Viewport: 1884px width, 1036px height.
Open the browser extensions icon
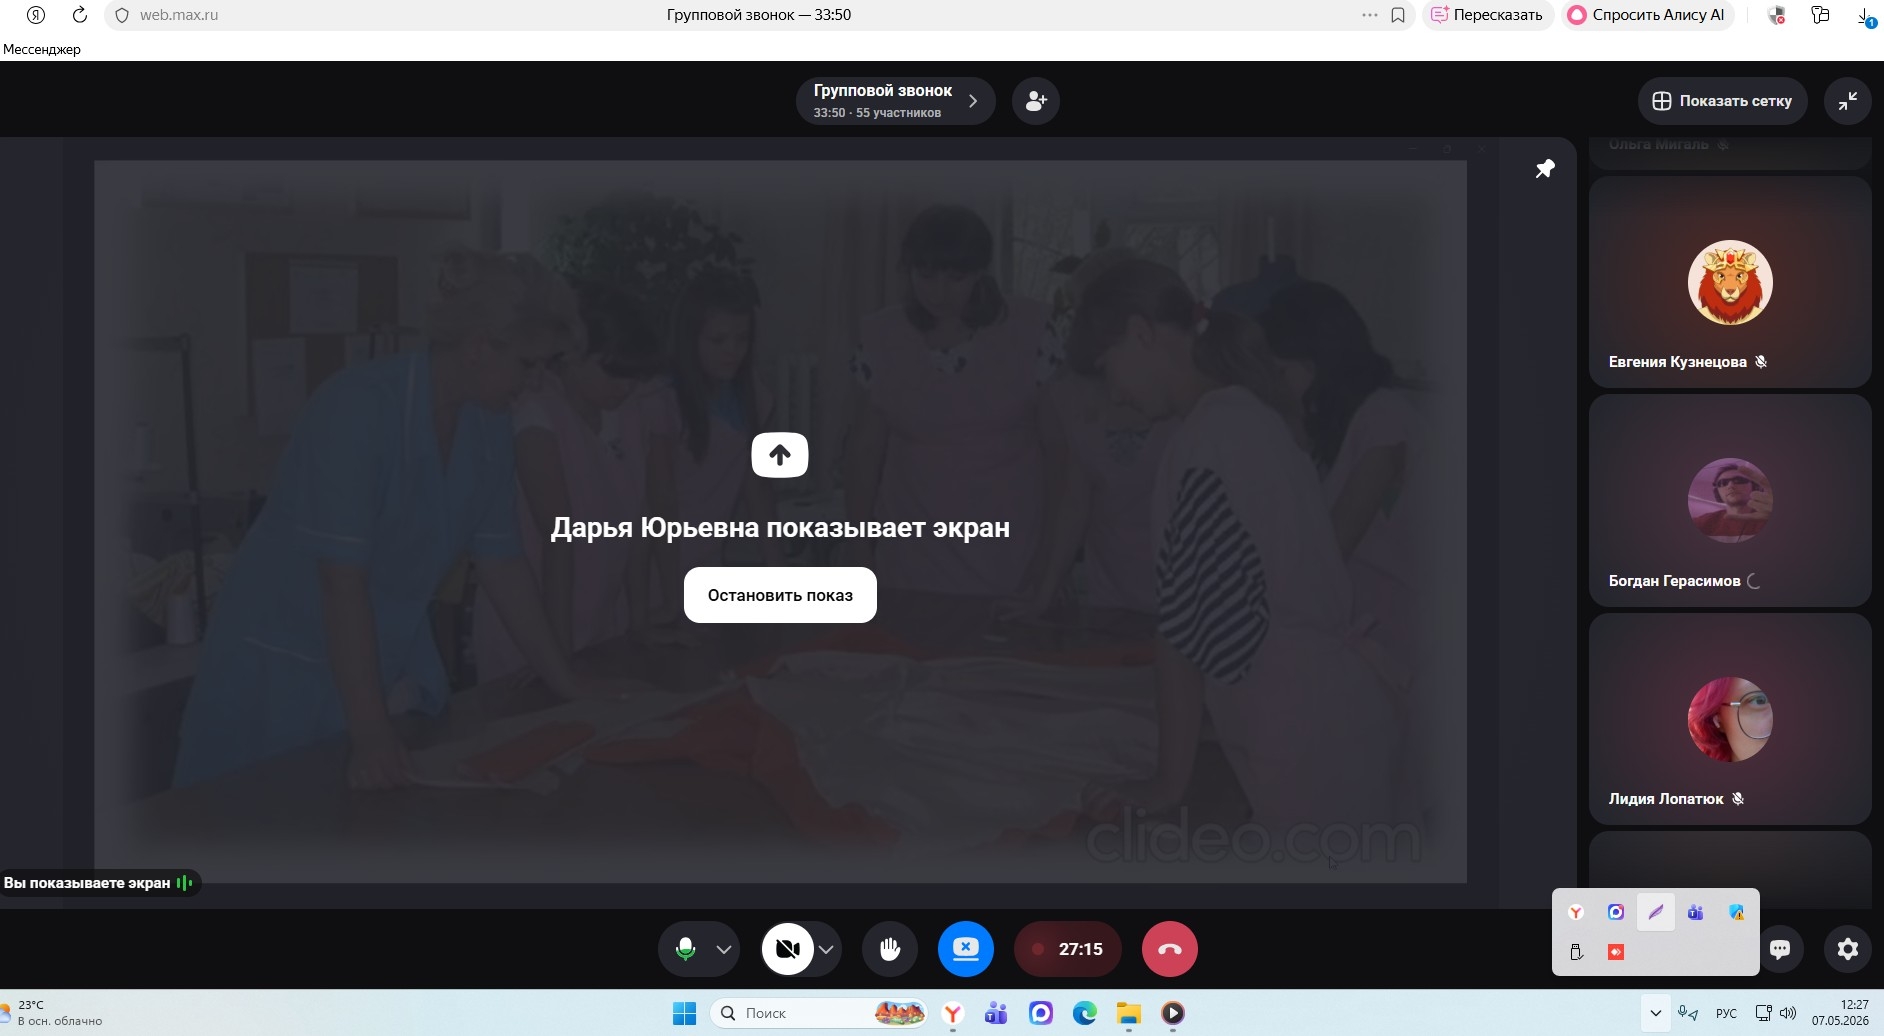[1820, 15]
